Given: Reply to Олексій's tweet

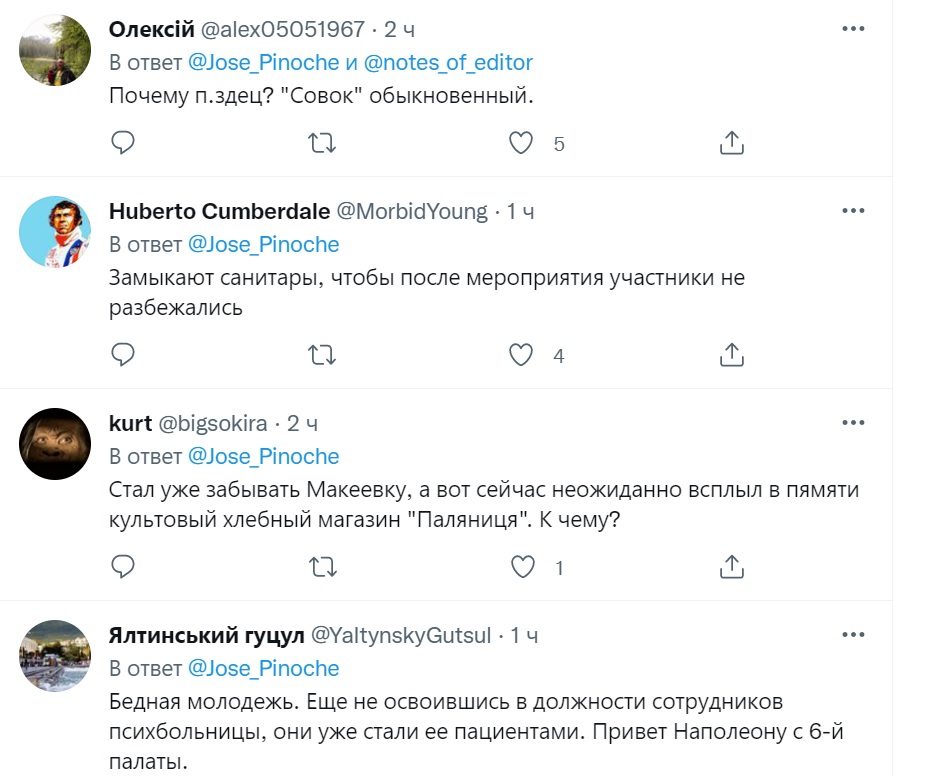Looking at the screenshot, I should (122, 143).
